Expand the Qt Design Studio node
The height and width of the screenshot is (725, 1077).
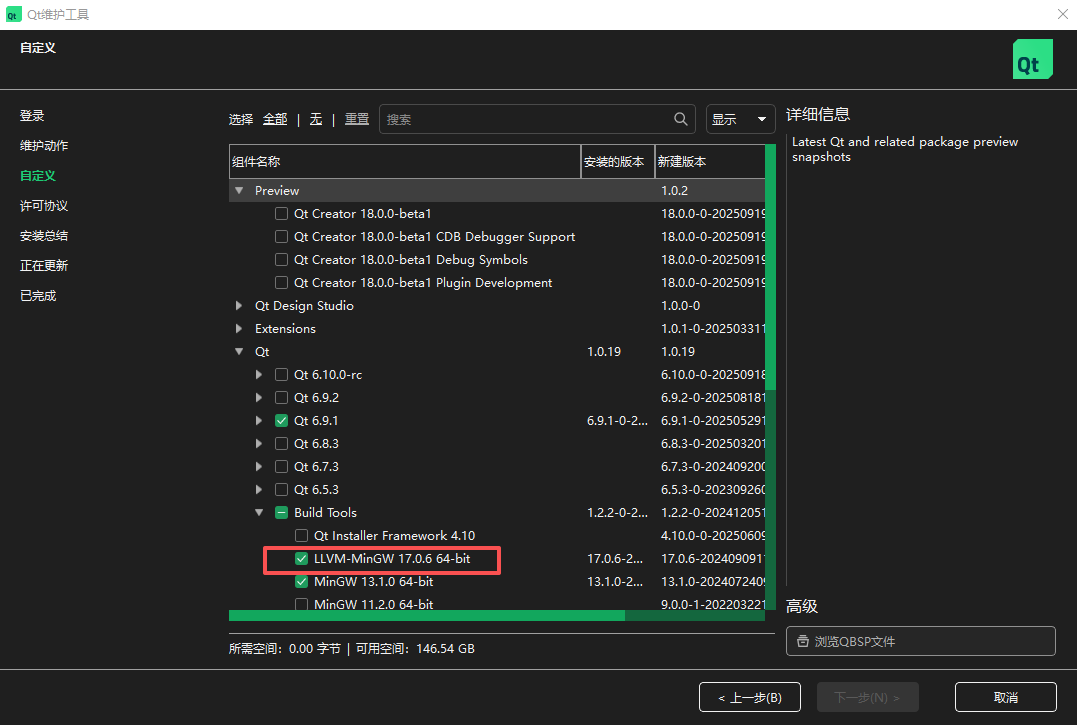click(x=239, y=306)
